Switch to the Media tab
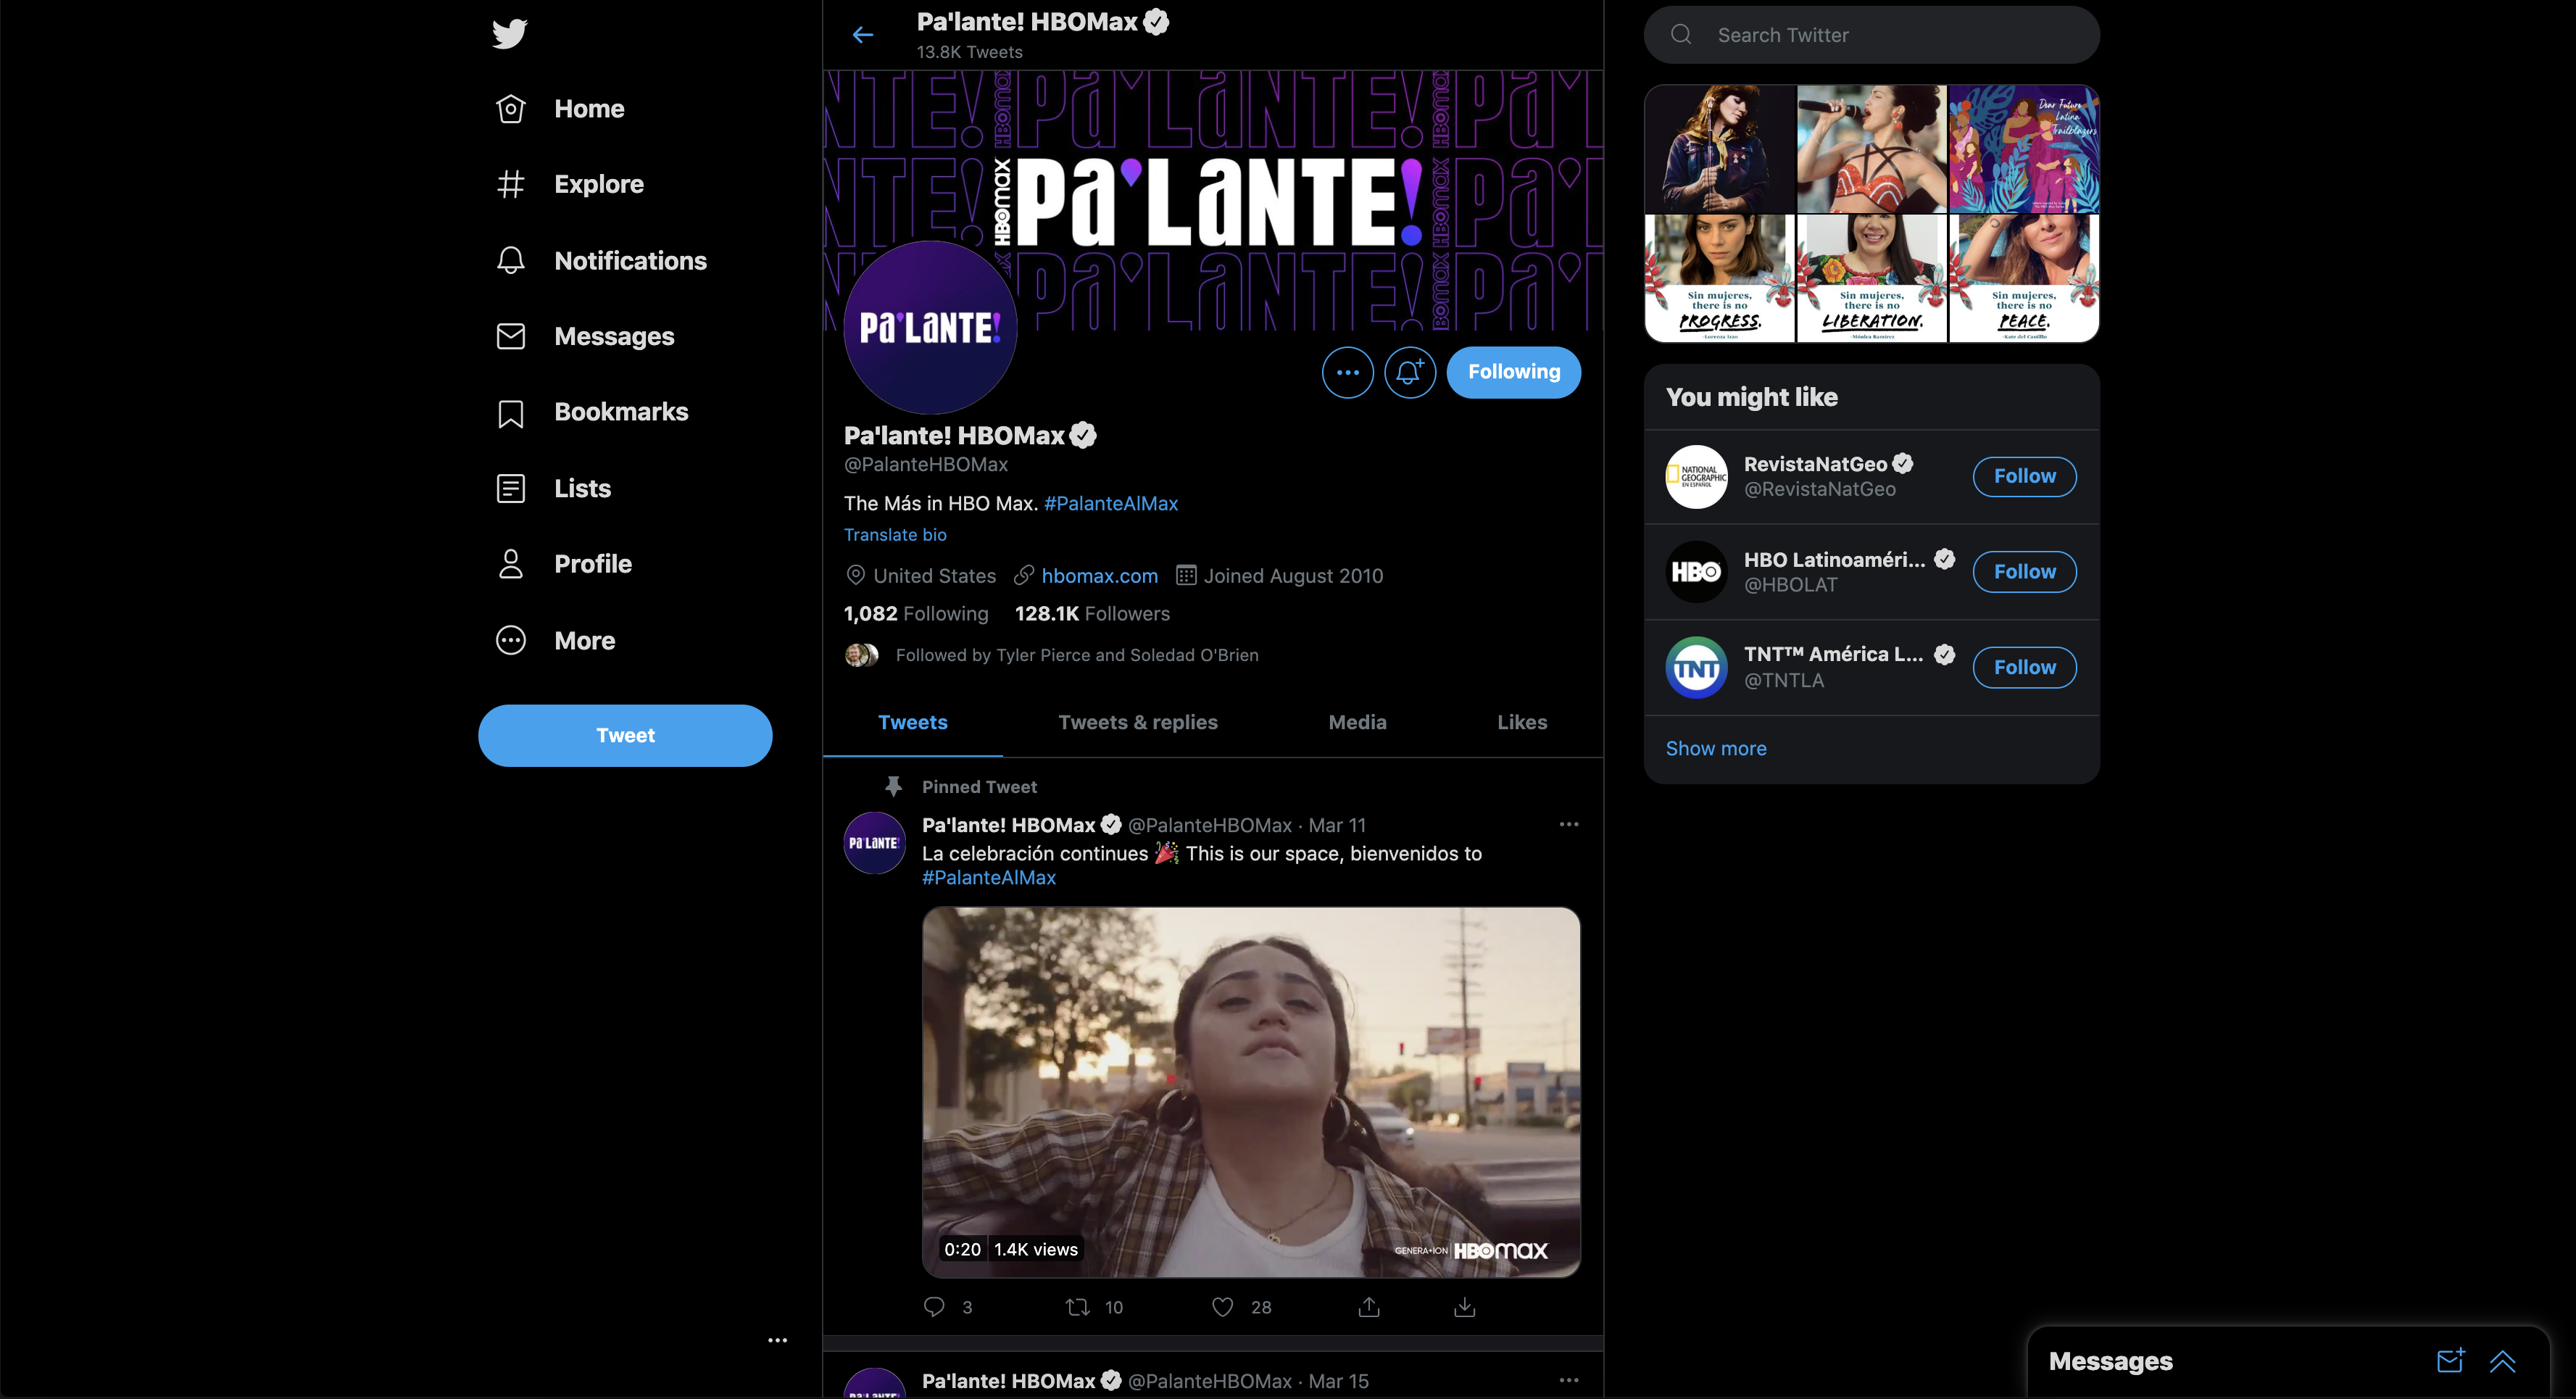This screenshot has width=2576, height=1399. (1357, 722)
